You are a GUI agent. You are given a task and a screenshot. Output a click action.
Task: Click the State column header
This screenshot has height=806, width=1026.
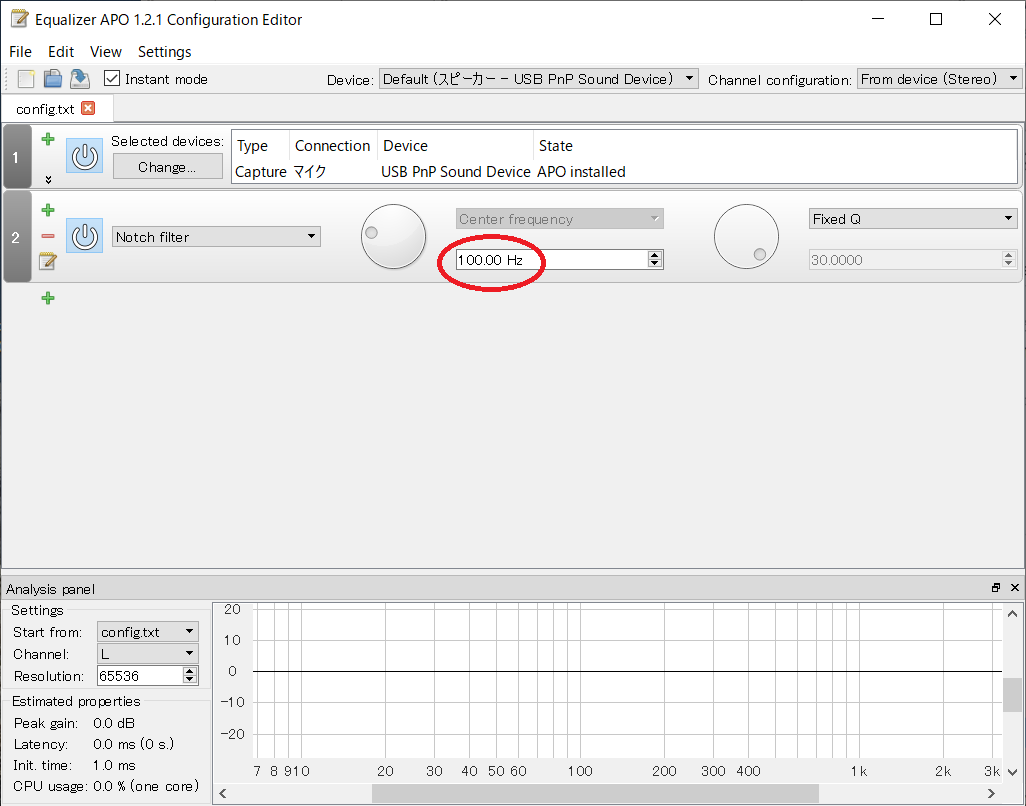click(x=556, y=146)
